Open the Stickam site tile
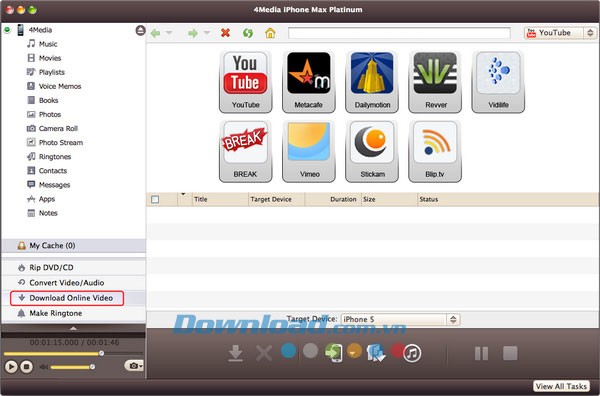Viewport: 600px width, 396px height. pyautogui.click(x=372, y=151)
